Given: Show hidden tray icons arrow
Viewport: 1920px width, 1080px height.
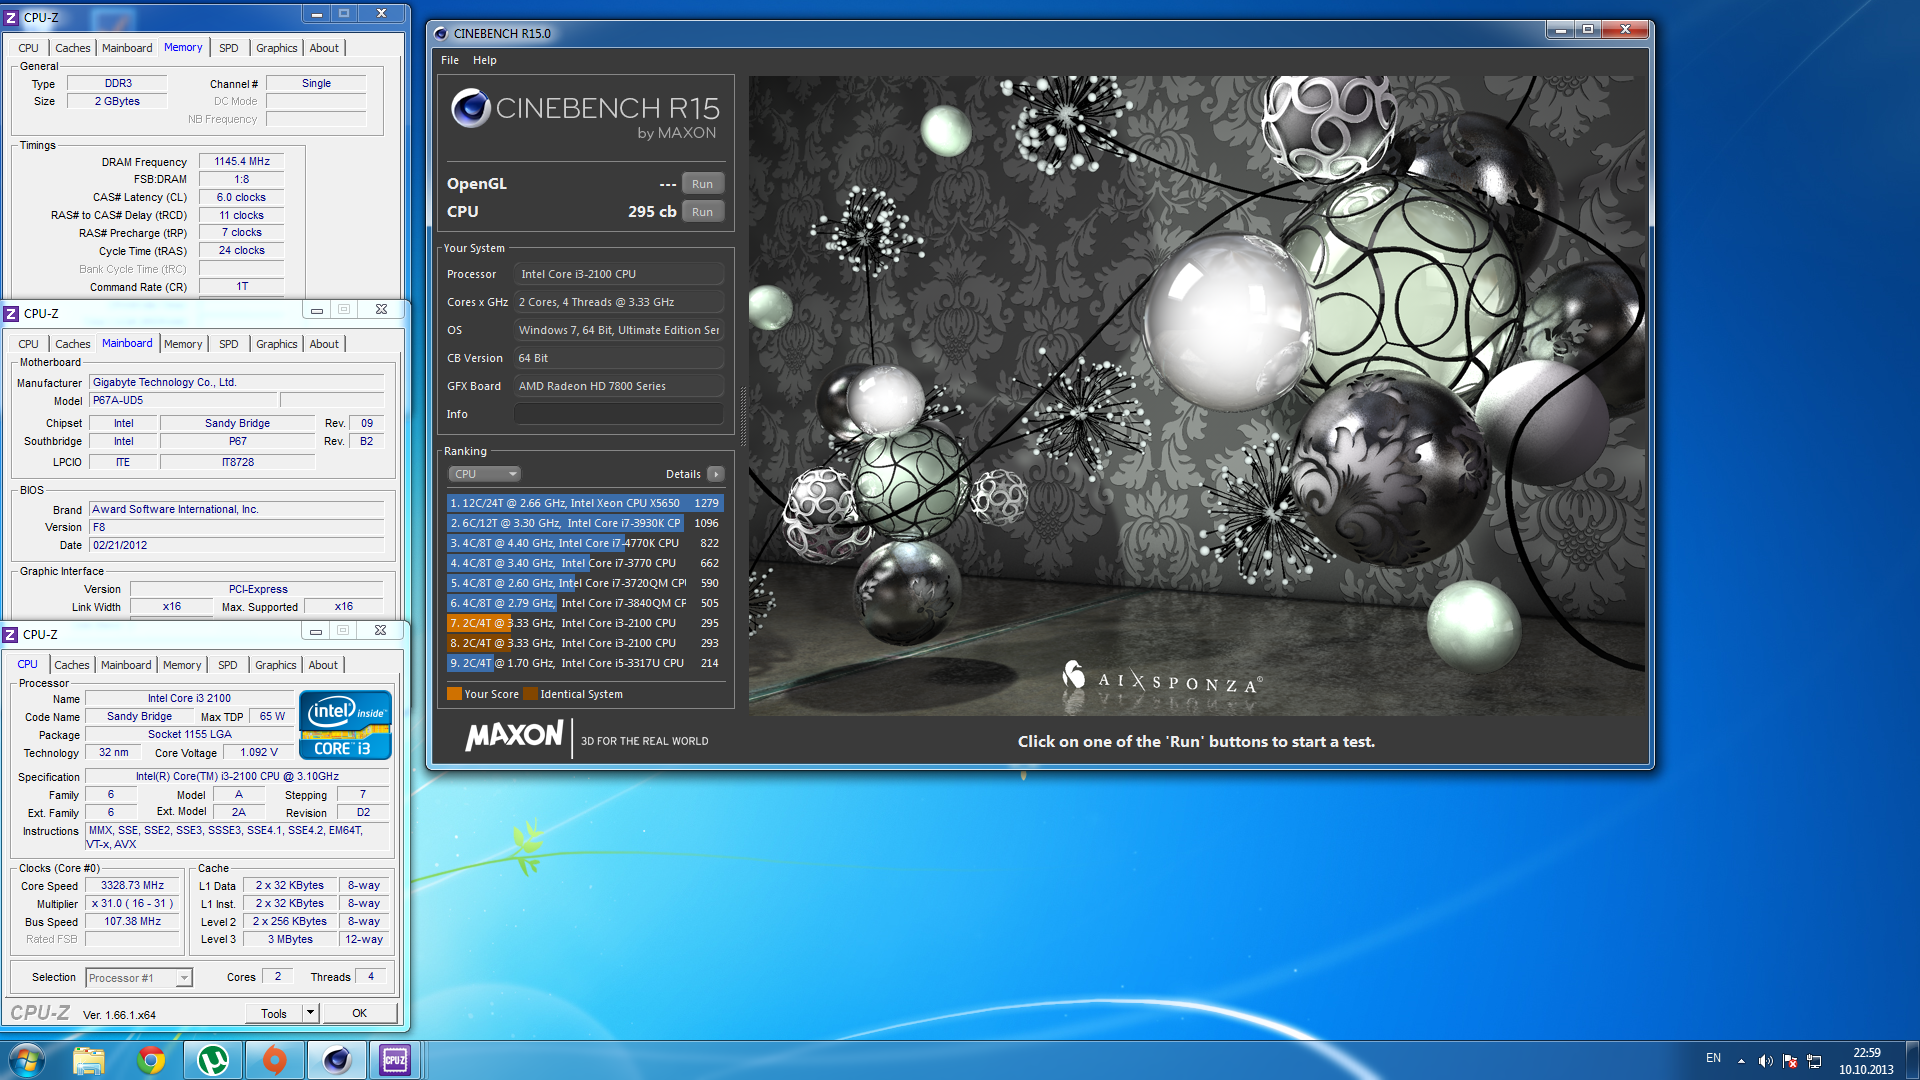Looking at the screenshot, I should click(x=1741, y=1061).
